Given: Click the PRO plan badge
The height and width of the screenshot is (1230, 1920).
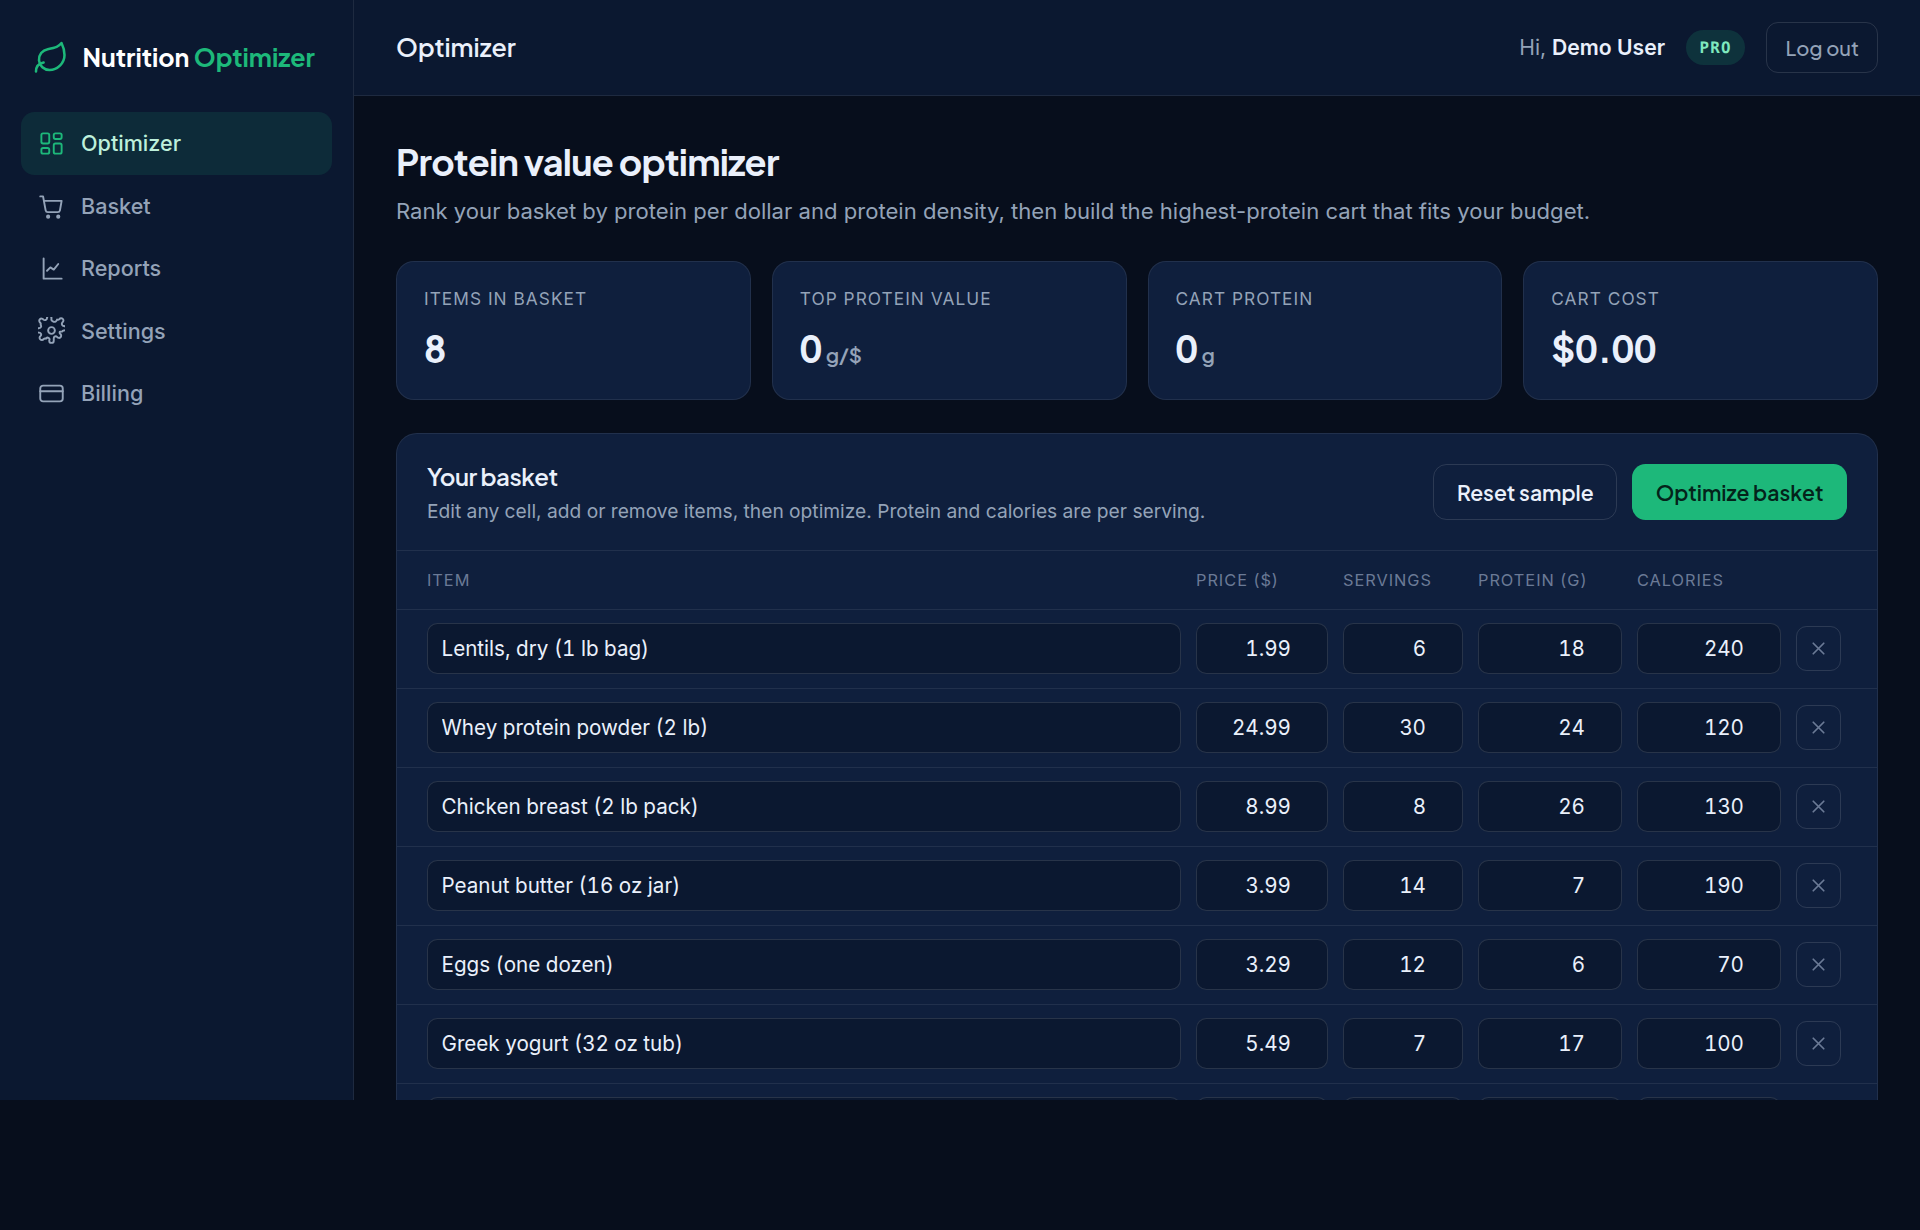Looking at the screenshot, I should point(1715,48).
